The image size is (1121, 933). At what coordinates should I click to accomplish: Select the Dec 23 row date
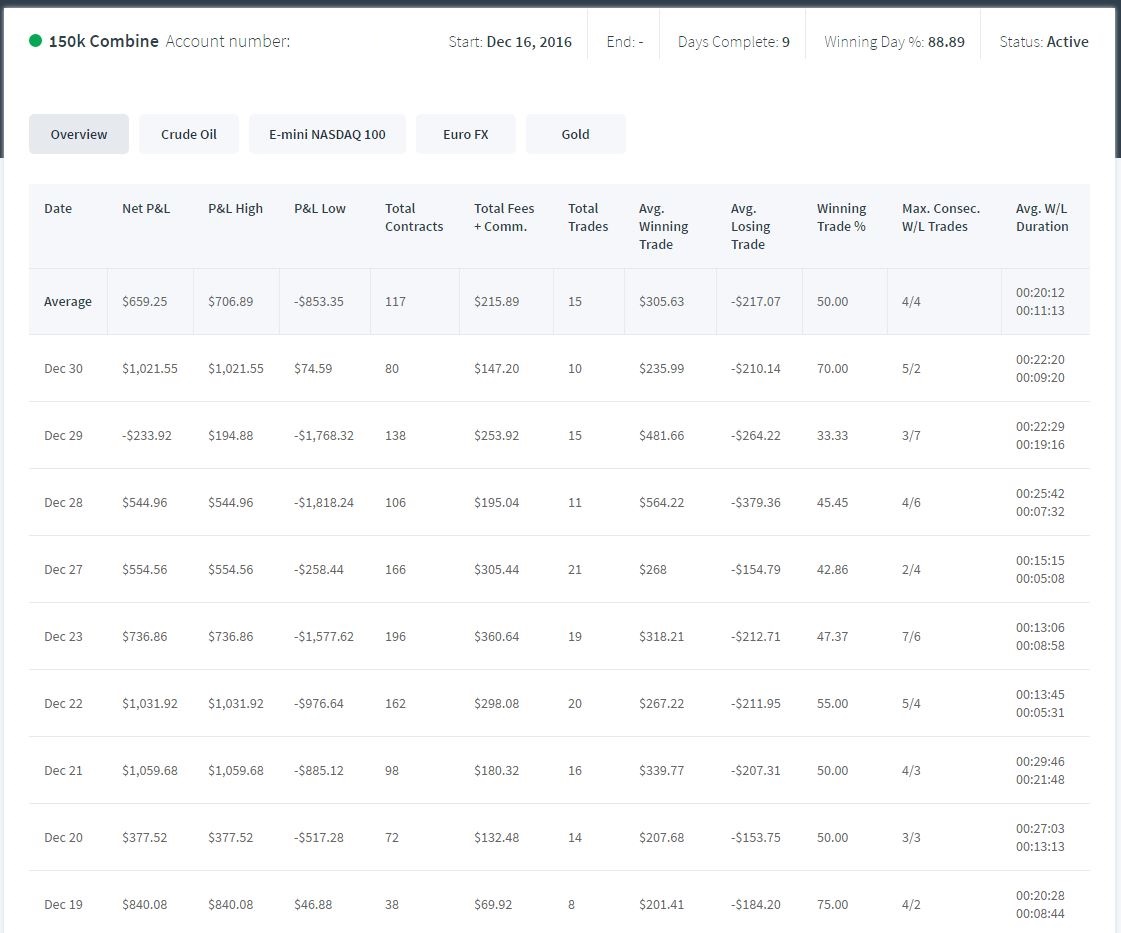click(x=64, y=636)
